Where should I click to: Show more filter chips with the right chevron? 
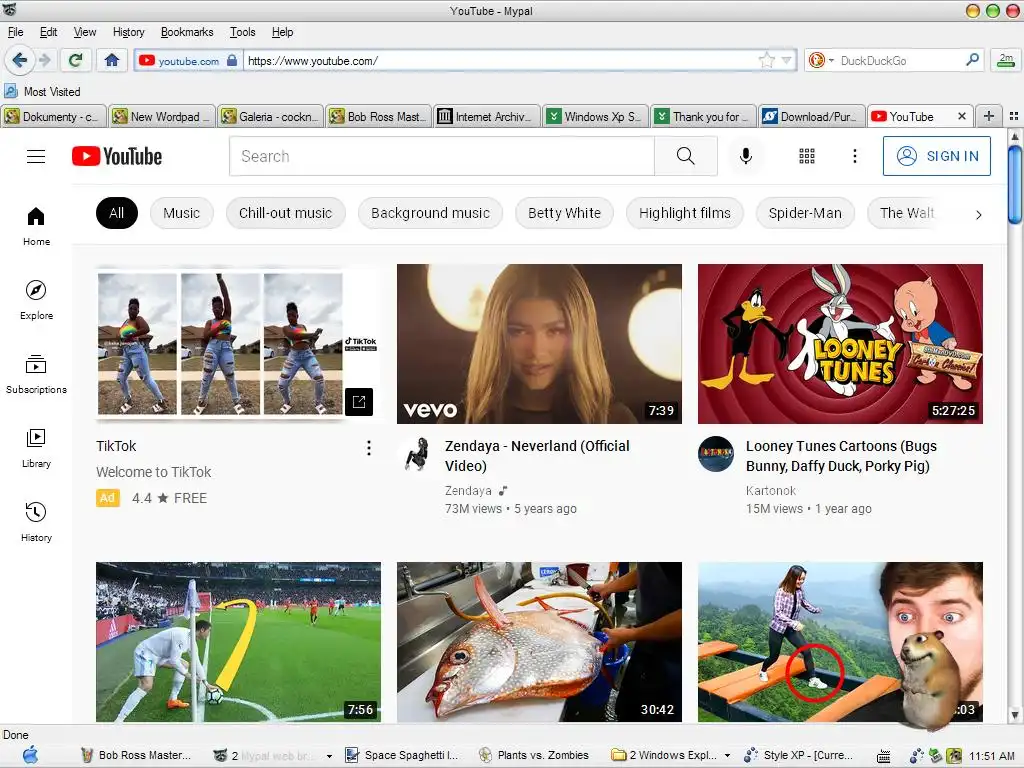coord(978,214)
